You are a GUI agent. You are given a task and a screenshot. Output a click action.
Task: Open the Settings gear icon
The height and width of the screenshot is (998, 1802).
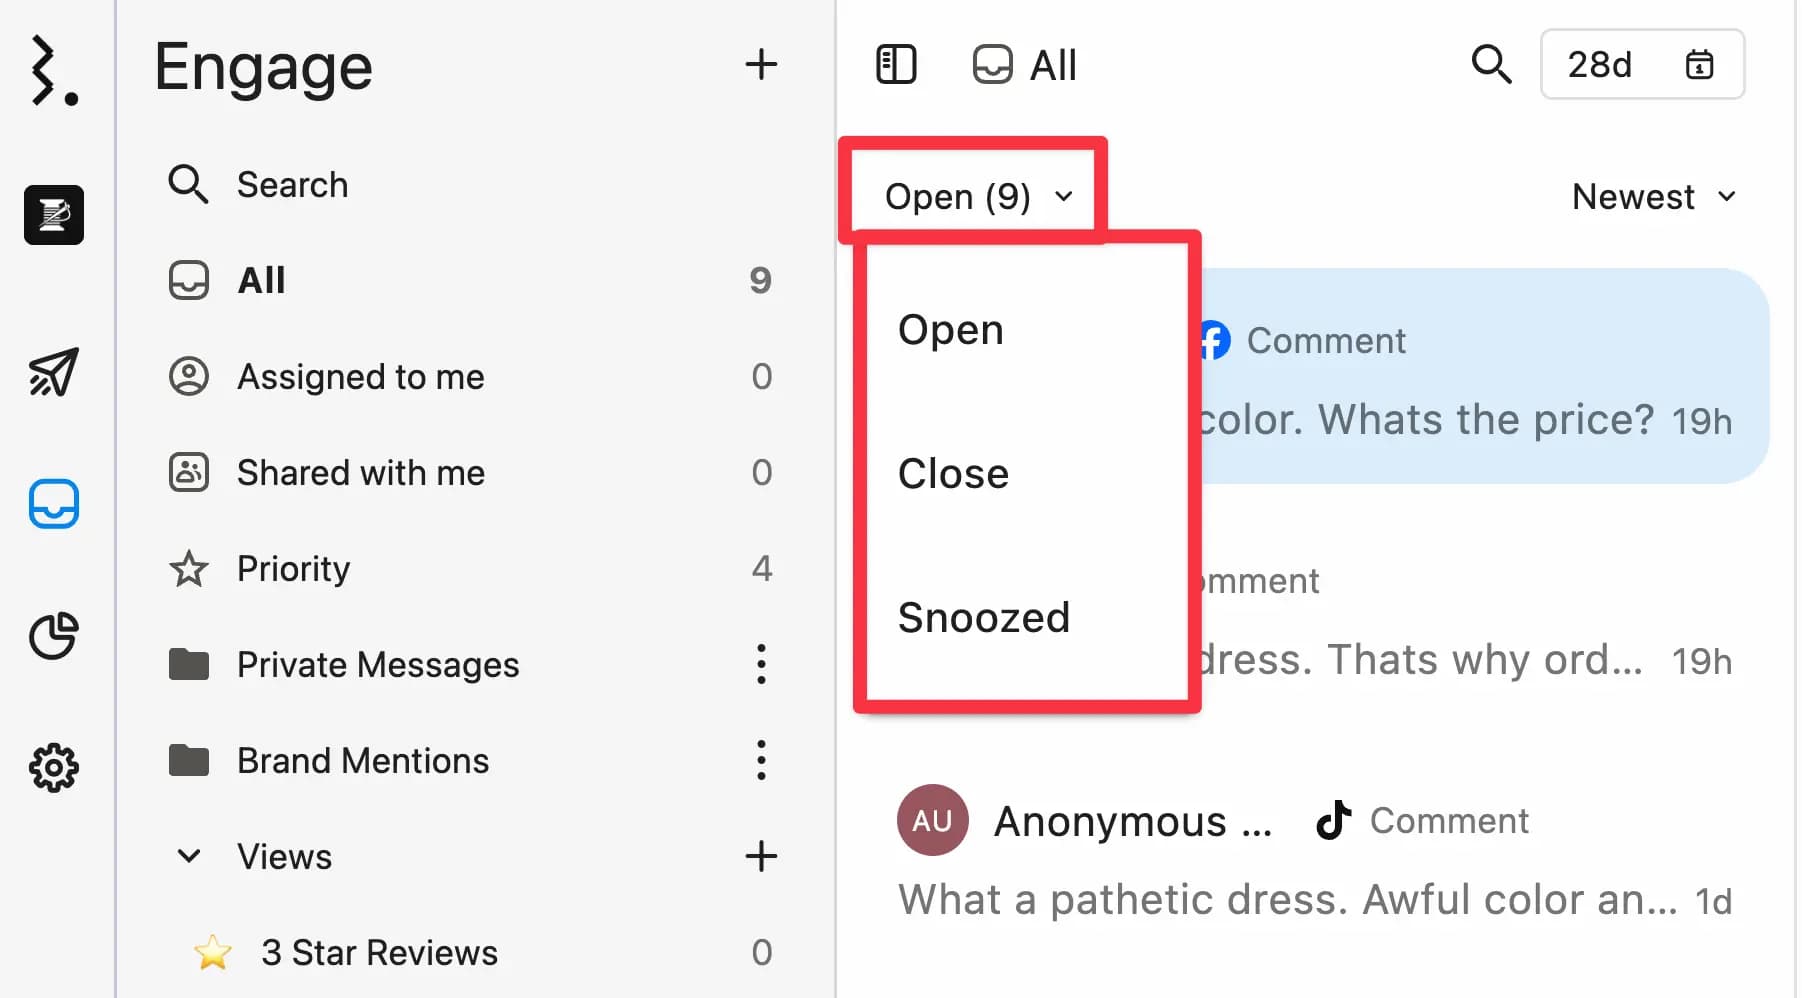tap(53, 768)
